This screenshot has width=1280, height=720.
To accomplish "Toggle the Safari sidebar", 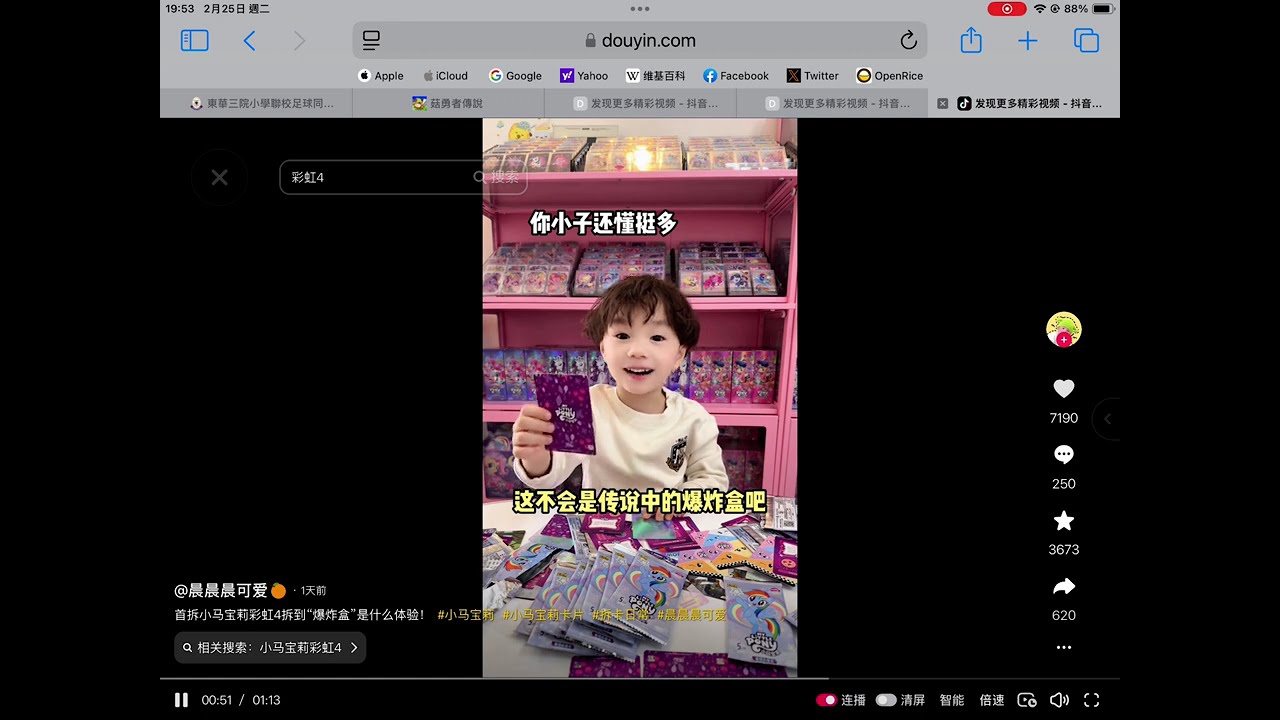I will [x=194, y=40].
